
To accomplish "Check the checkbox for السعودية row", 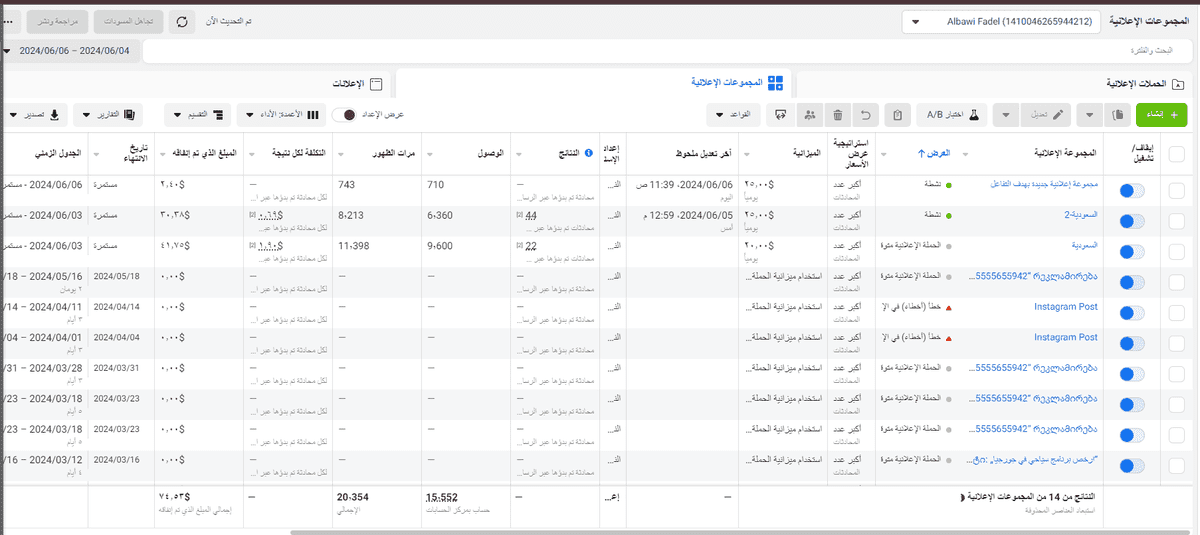I will 1176,252.
